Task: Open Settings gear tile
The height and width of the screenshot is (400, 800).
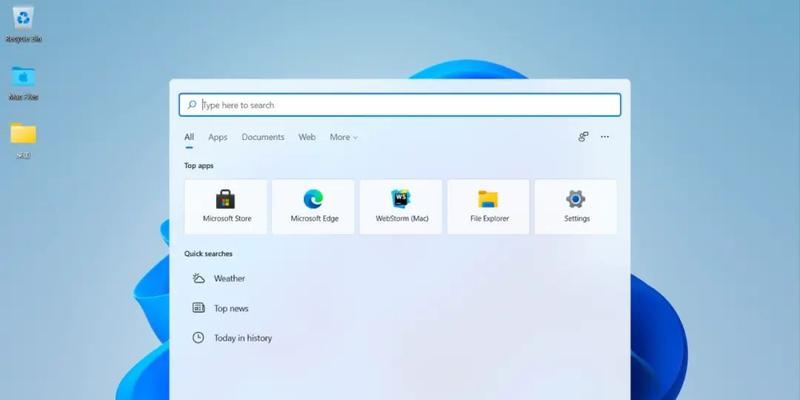Action: (x=576, y=207)
